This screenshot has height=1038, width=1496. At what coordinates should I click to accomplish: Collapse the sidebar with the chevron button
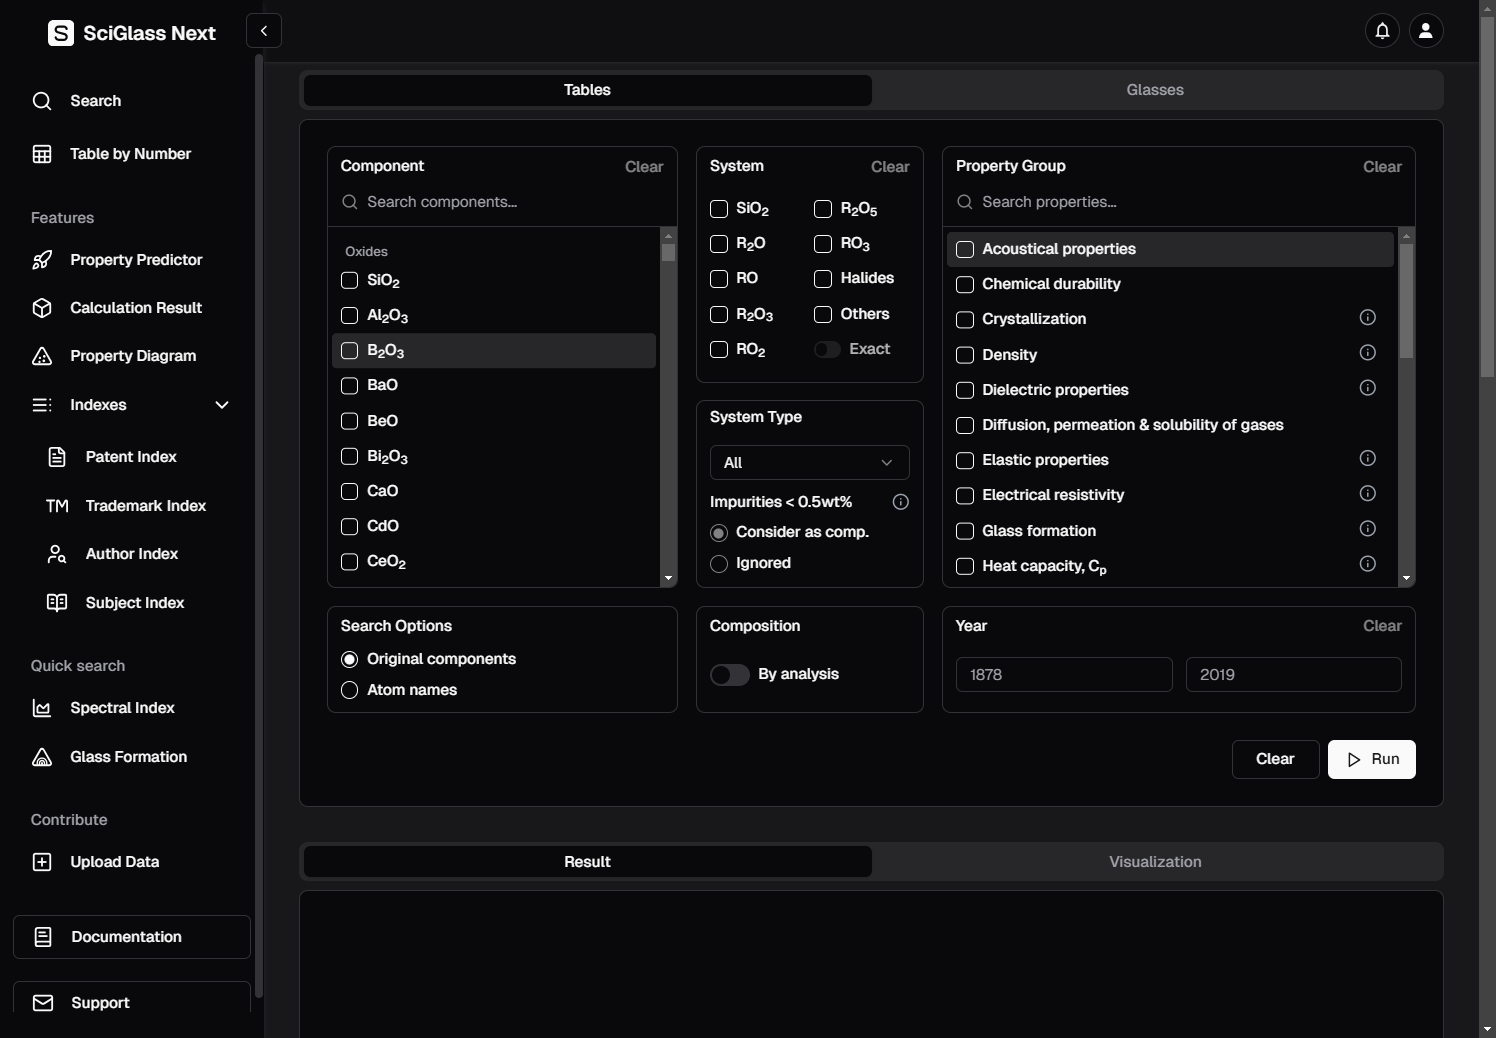click(264, 31)
